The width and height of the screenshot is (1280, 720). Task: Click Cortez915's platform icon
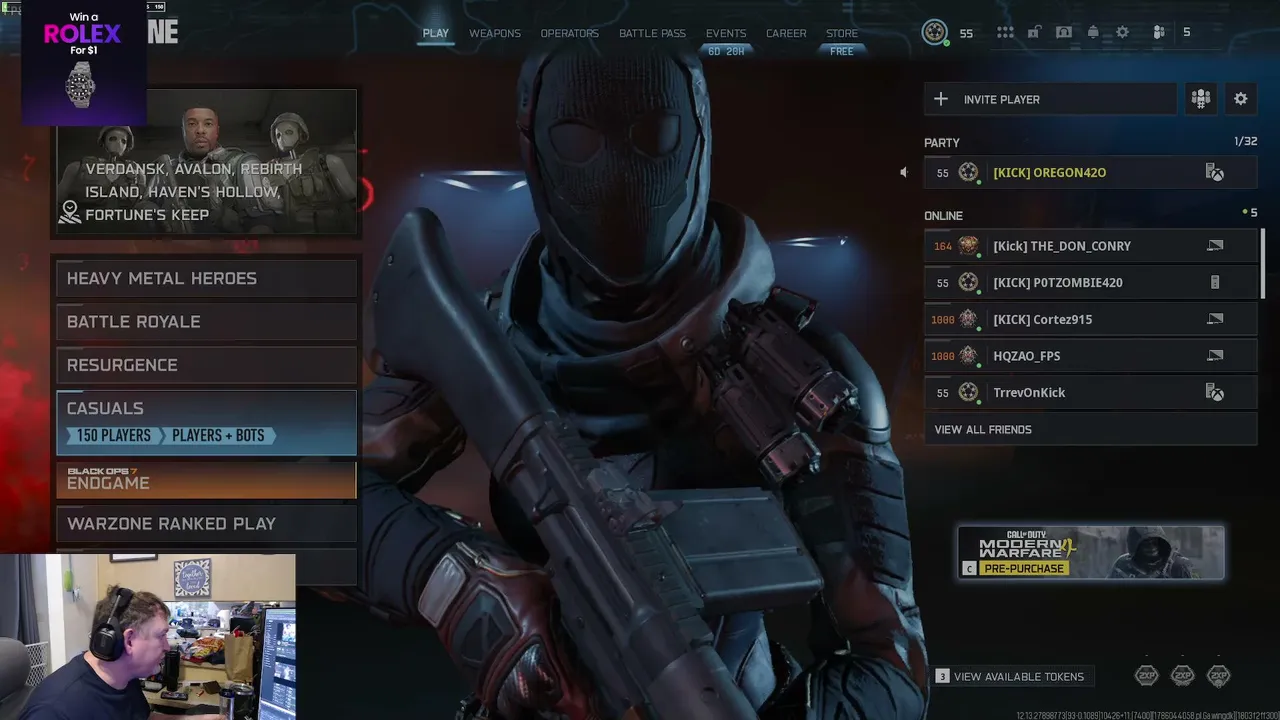(x=1215, y=319)
